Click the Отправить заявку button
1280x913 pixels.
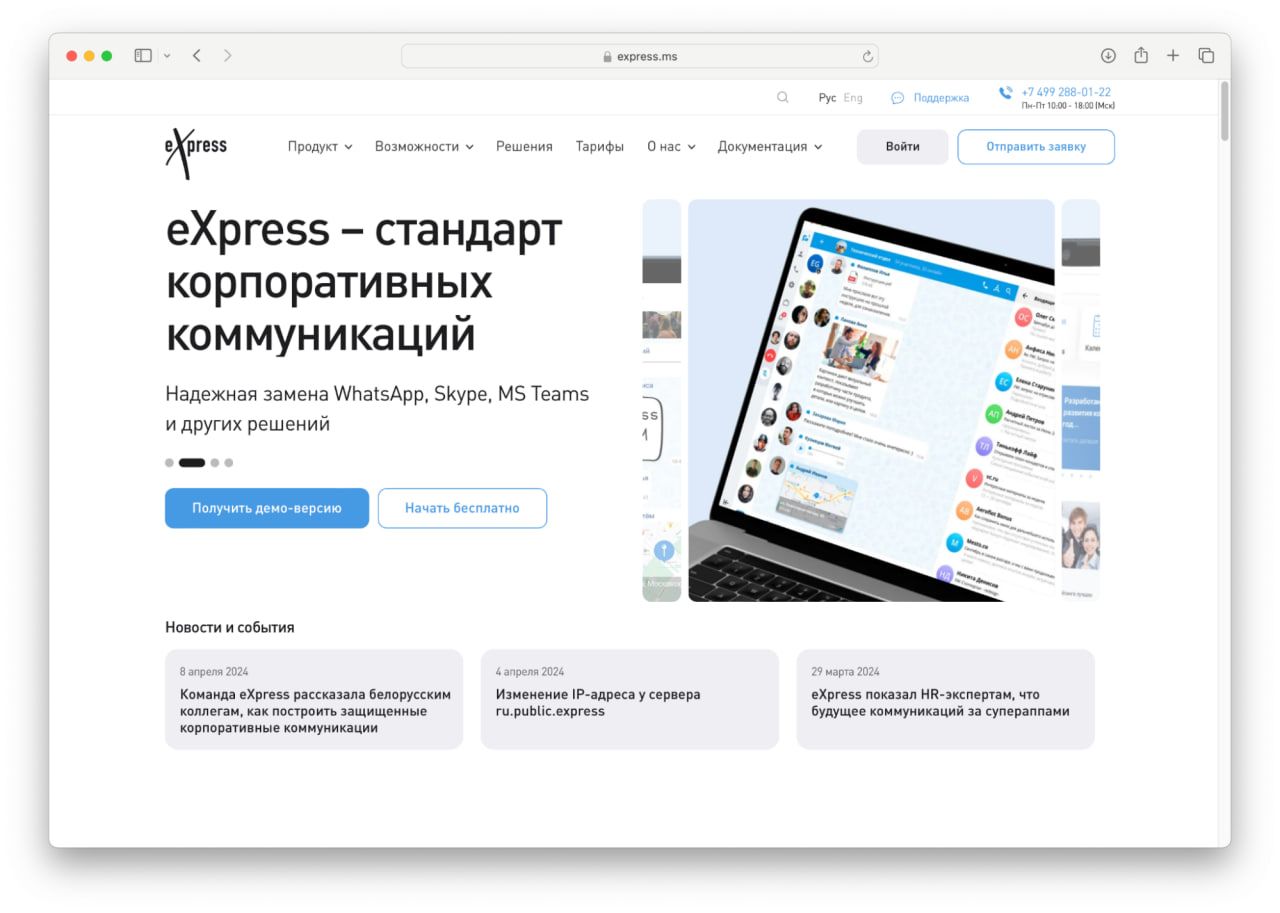click(x=1035, y=147)
